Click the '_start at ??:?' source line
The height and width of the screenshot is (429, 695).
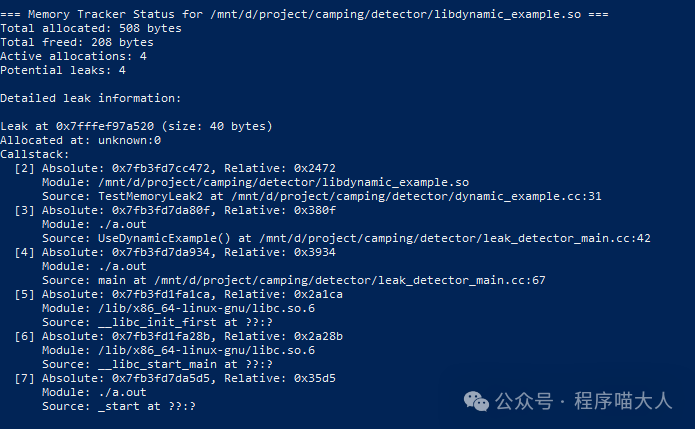pyautogui.click(x=118, y=407)
